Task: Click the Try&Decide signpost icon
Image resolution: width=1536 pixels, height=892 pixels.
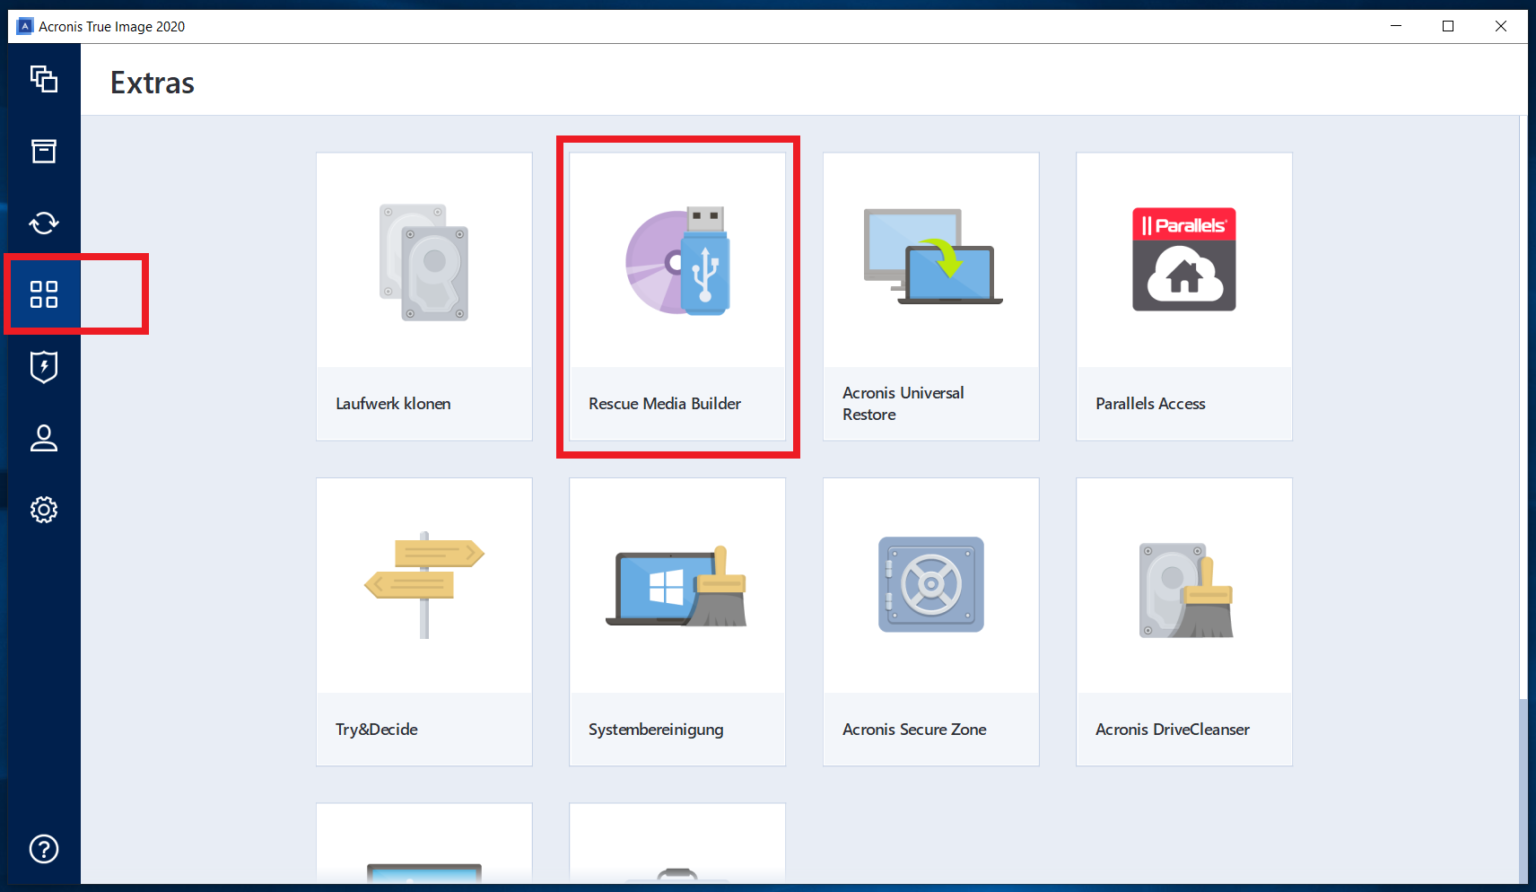Action: [424, 585]
